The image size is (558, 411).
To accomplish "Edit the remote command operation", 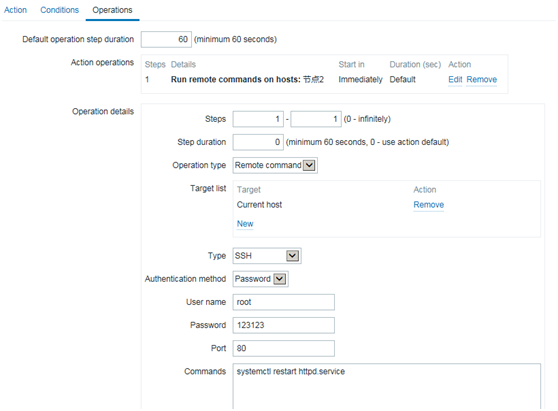I will click(x=455, y=79).
